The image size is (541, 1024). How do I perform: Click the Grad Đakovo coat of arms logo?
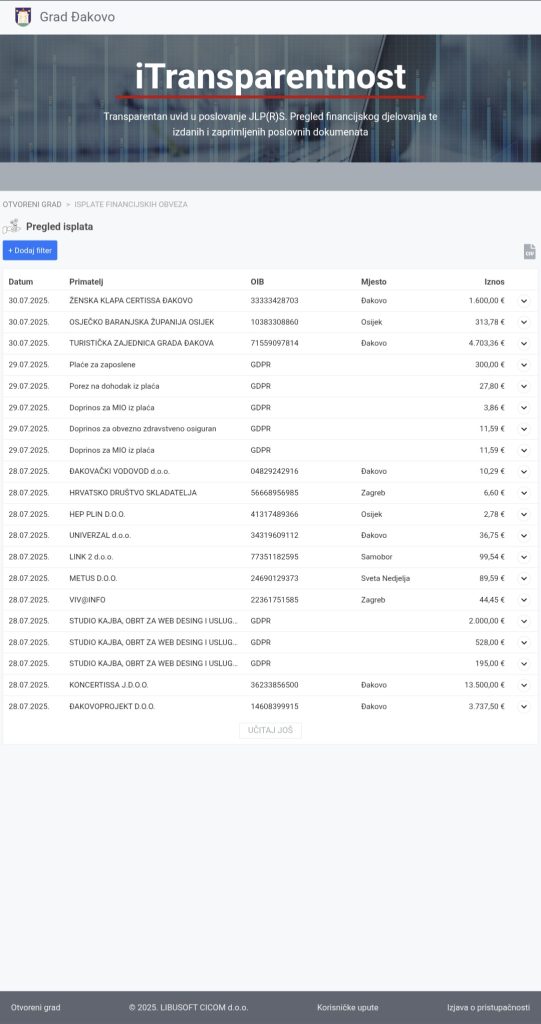coord(23,17)
